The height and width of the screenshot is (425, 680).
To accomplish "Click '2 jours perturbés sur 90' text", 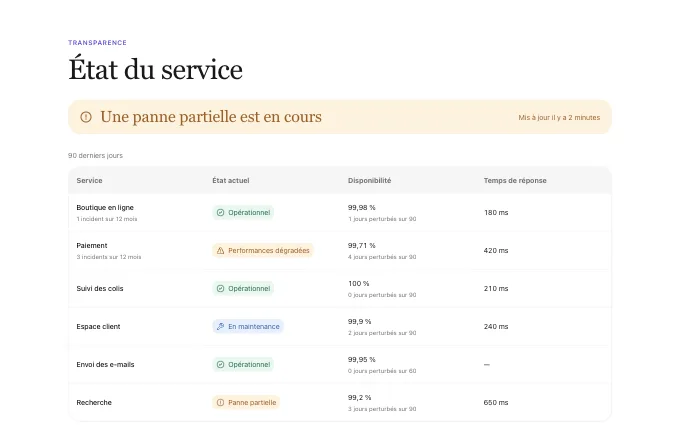I will click(x=382, y=333).
